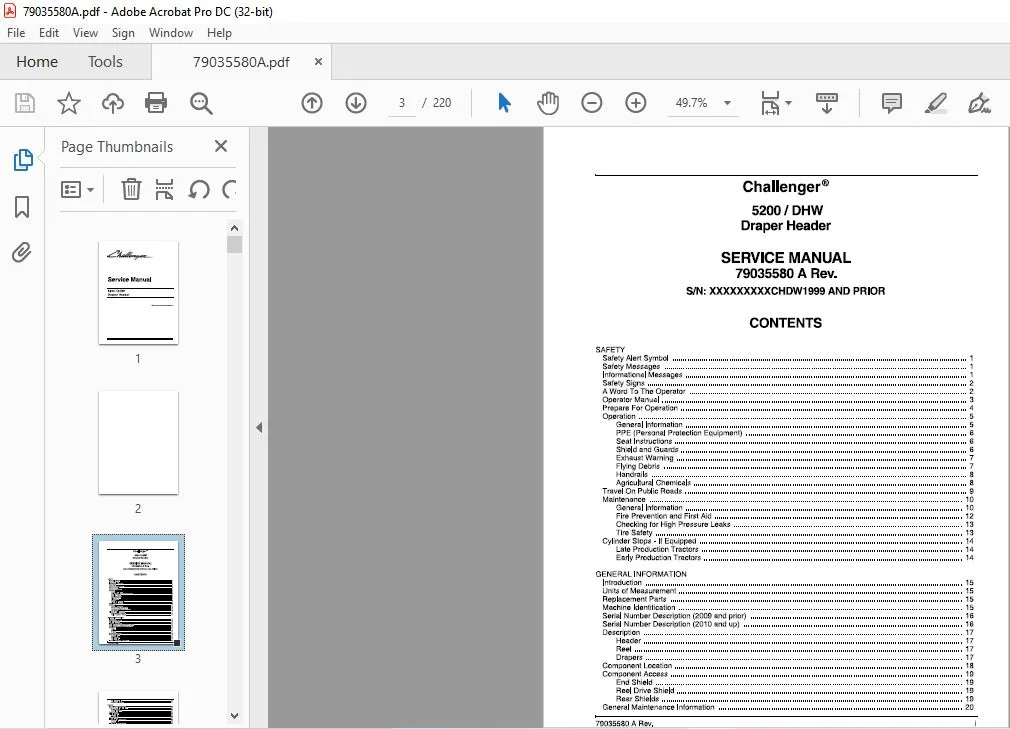Select the arrow Selection tool
The image size is (1010, 729).
[504, 103]
